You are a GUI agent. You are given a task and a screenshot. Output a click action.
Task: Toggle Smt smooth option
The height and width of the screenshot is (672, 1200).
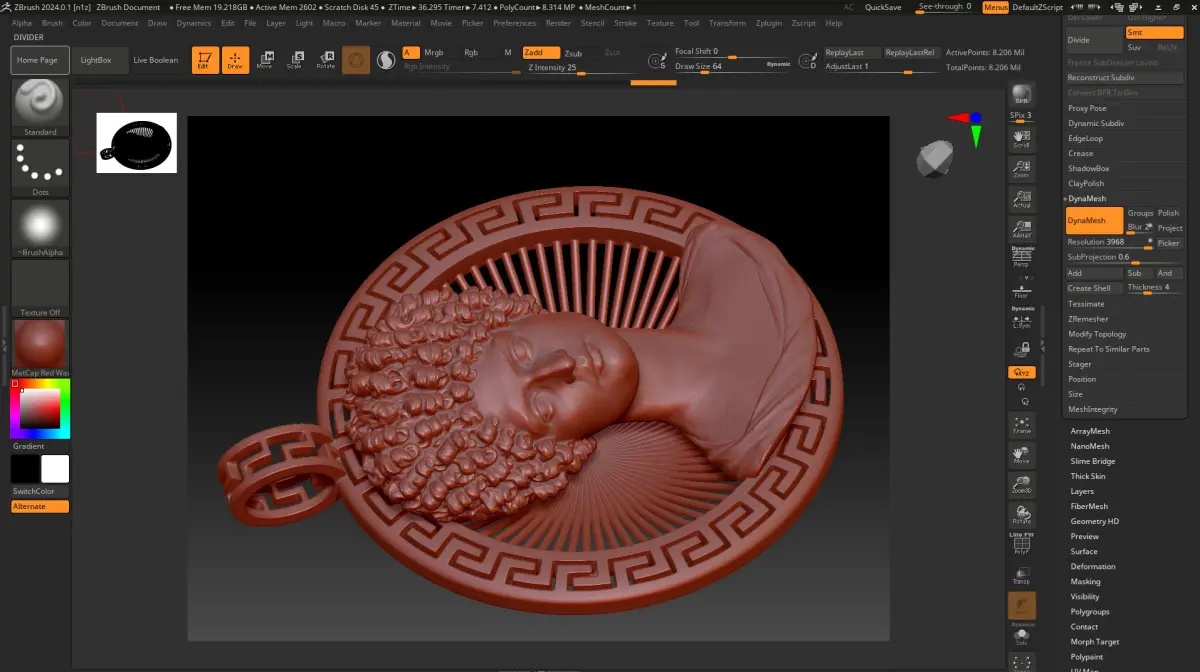(x=1154, y=33)
